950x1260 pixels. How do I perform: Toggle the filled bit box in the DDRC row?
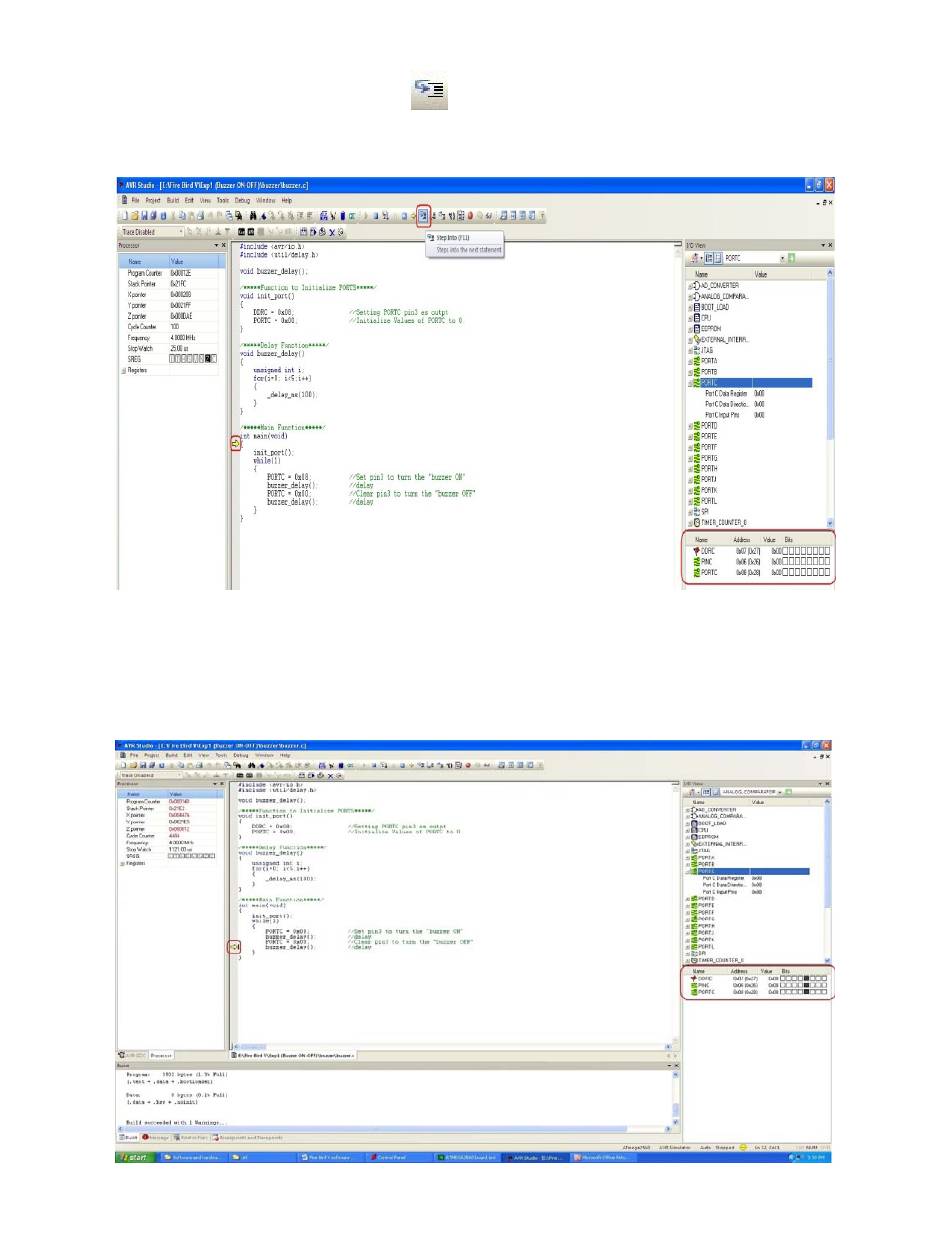pos(806,978)
